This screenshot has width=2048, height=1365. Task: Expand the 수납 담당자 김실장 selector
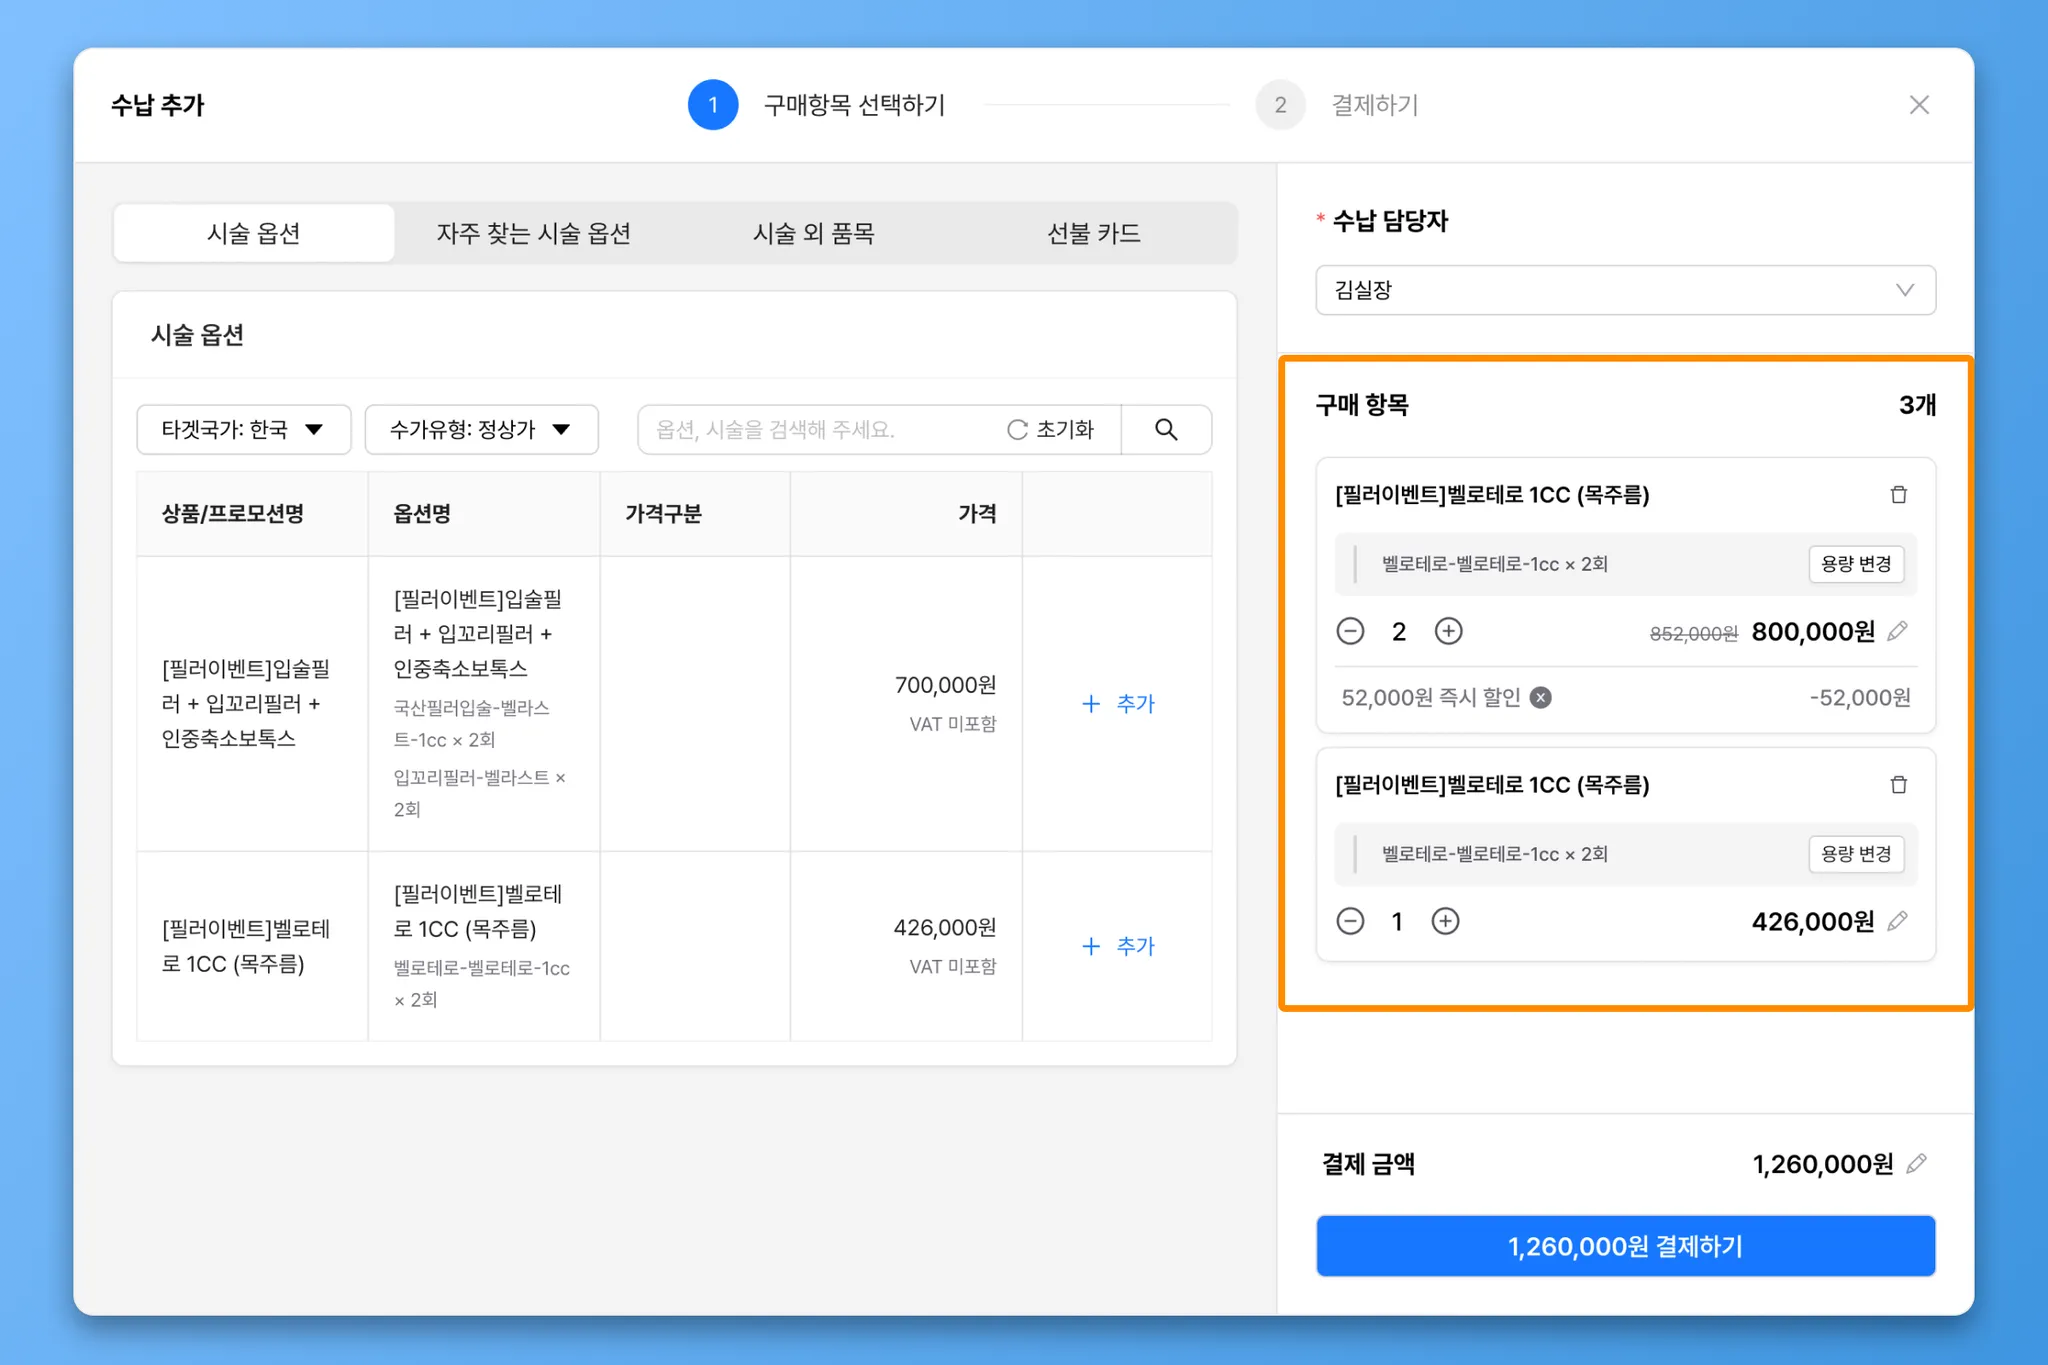tap(1625, 290)
